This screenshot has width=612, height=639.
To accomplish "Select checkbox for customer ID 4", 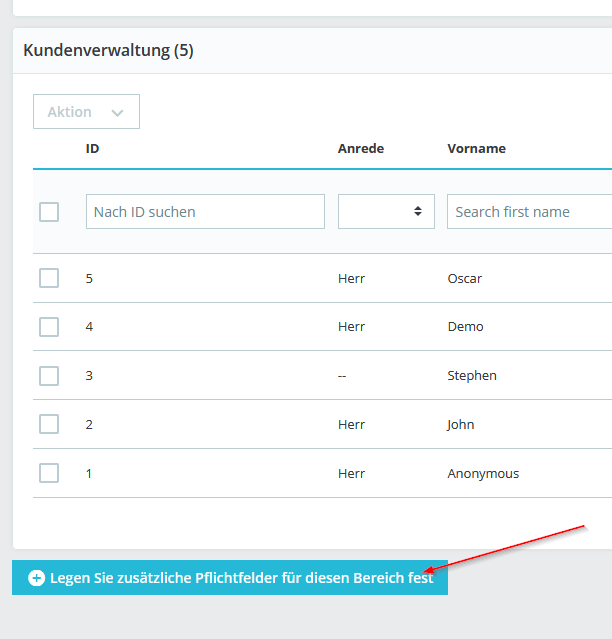I will click(x=49, y=327).
